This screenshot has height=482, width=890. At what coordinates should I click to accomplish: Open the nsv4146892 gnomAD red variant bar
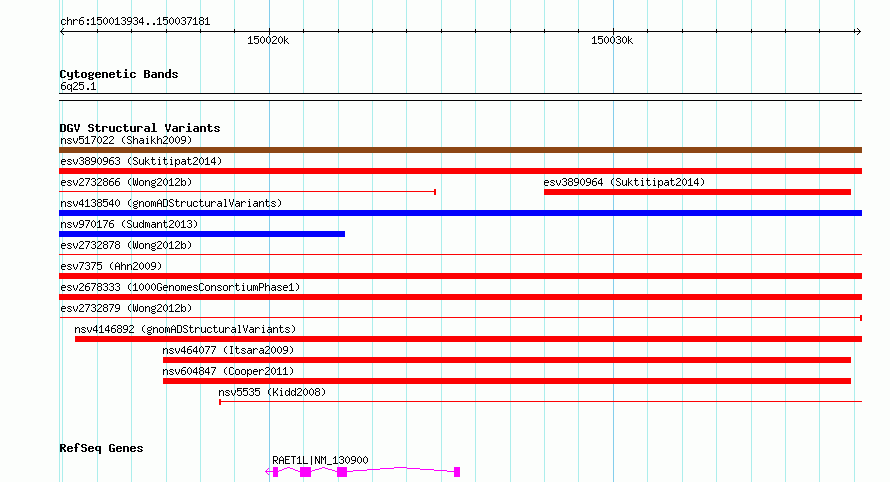[468, 339]
